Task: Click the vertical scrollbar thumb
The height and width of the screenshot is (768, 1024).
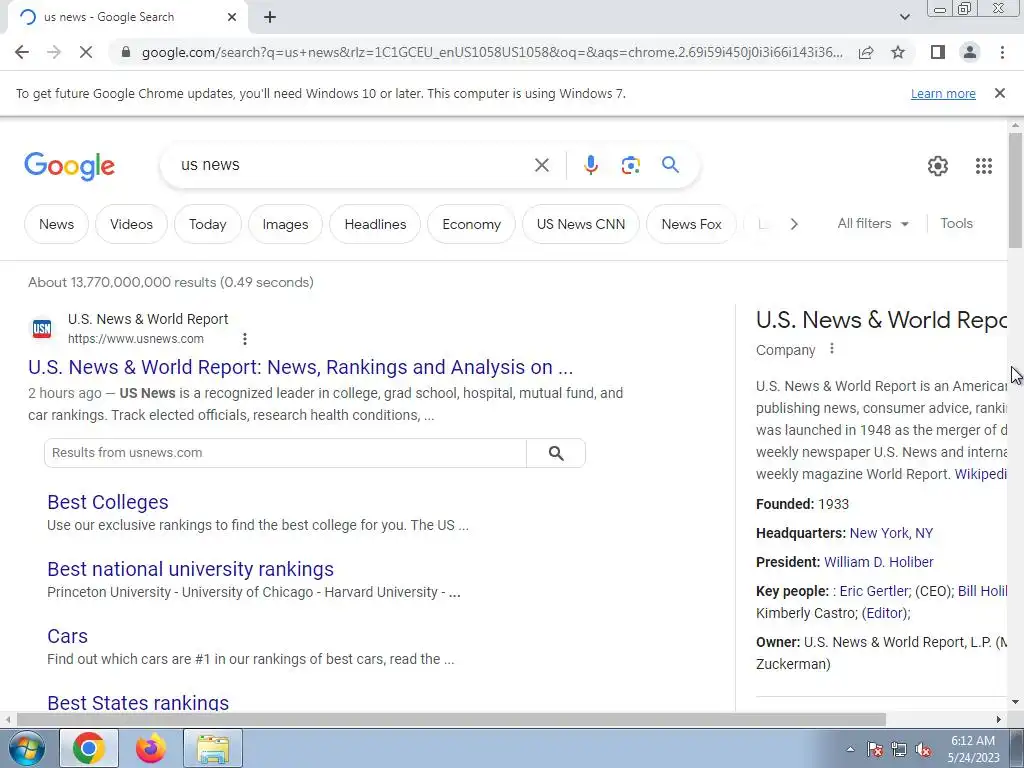Action: (1015, 190)
